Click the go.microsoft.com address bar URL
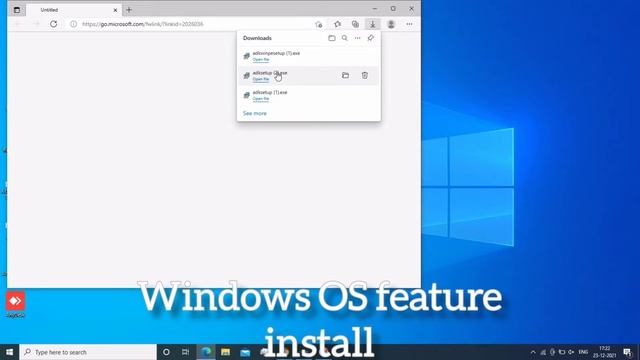640x360 pixels. [x=142, y=24]
